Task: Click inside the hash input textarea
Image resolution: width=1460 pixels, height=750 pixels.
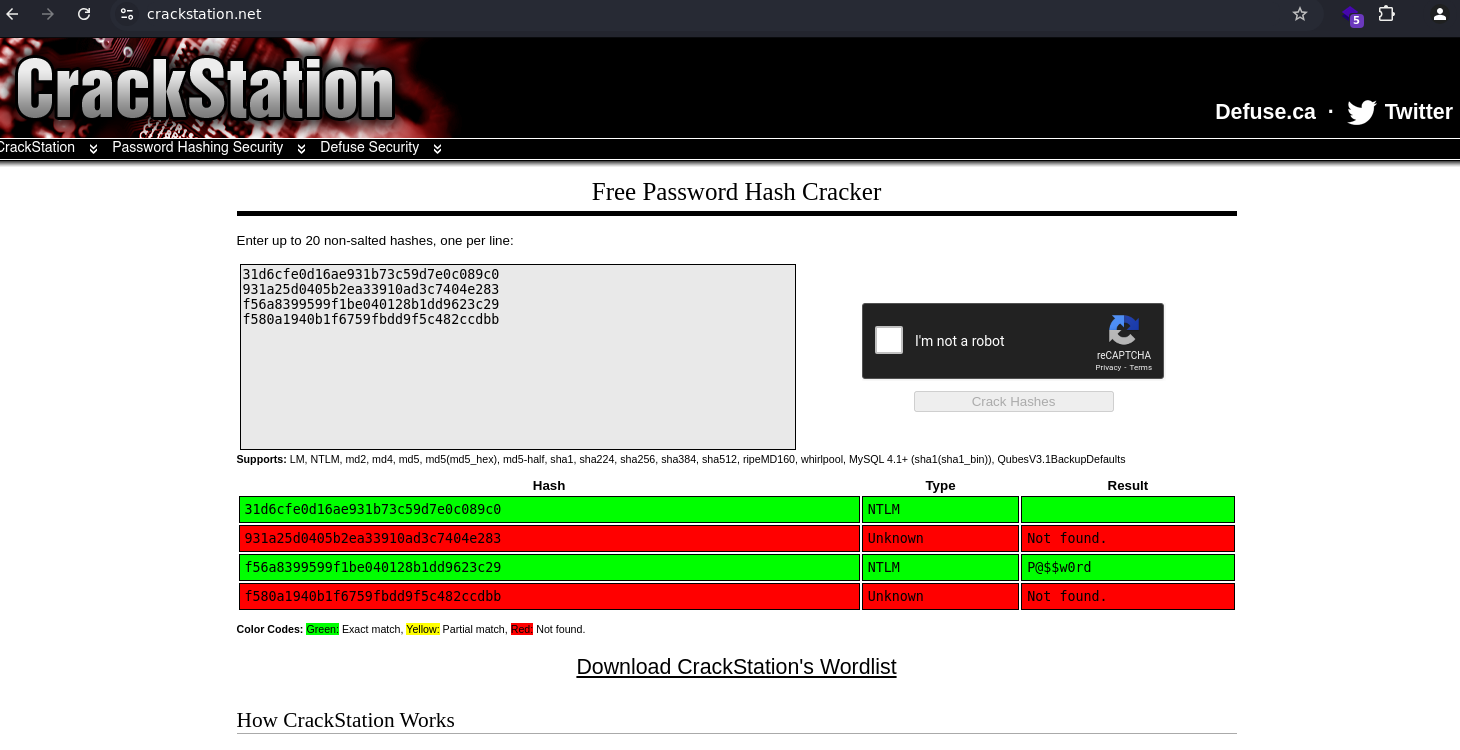Action: [518, 357]
